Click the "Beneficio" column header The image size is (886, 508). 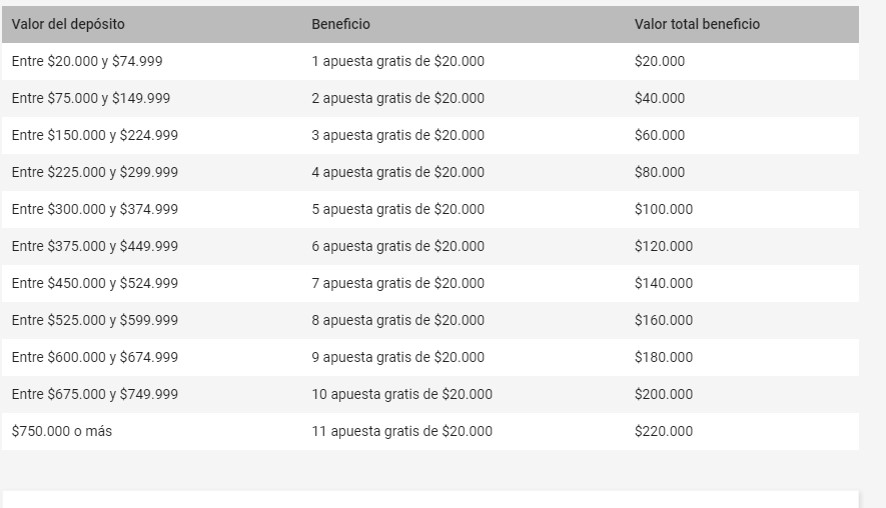340,24
